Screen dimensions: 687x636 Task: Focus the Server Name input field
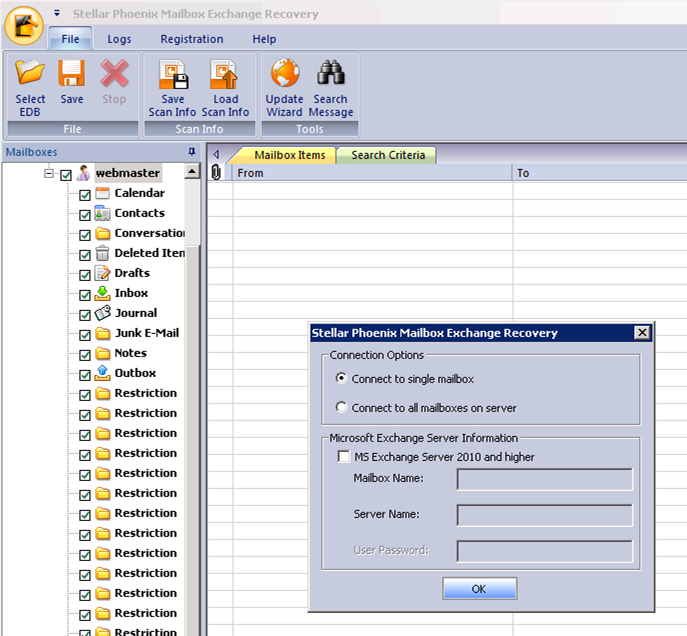click(545, 515)
